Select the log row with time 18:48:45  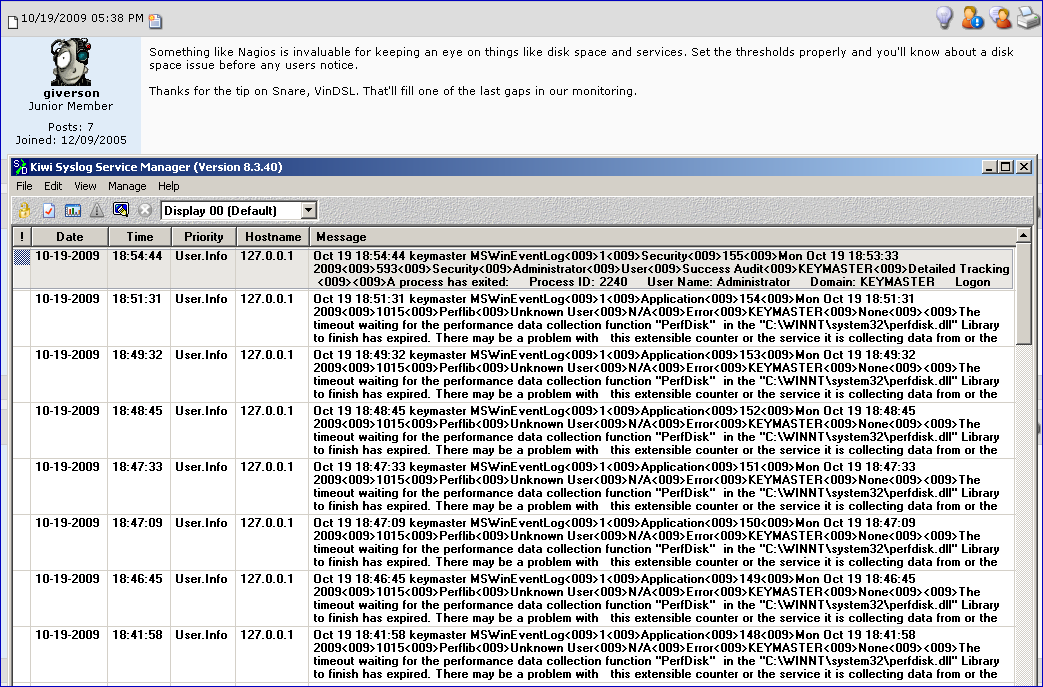pos(514,430)
